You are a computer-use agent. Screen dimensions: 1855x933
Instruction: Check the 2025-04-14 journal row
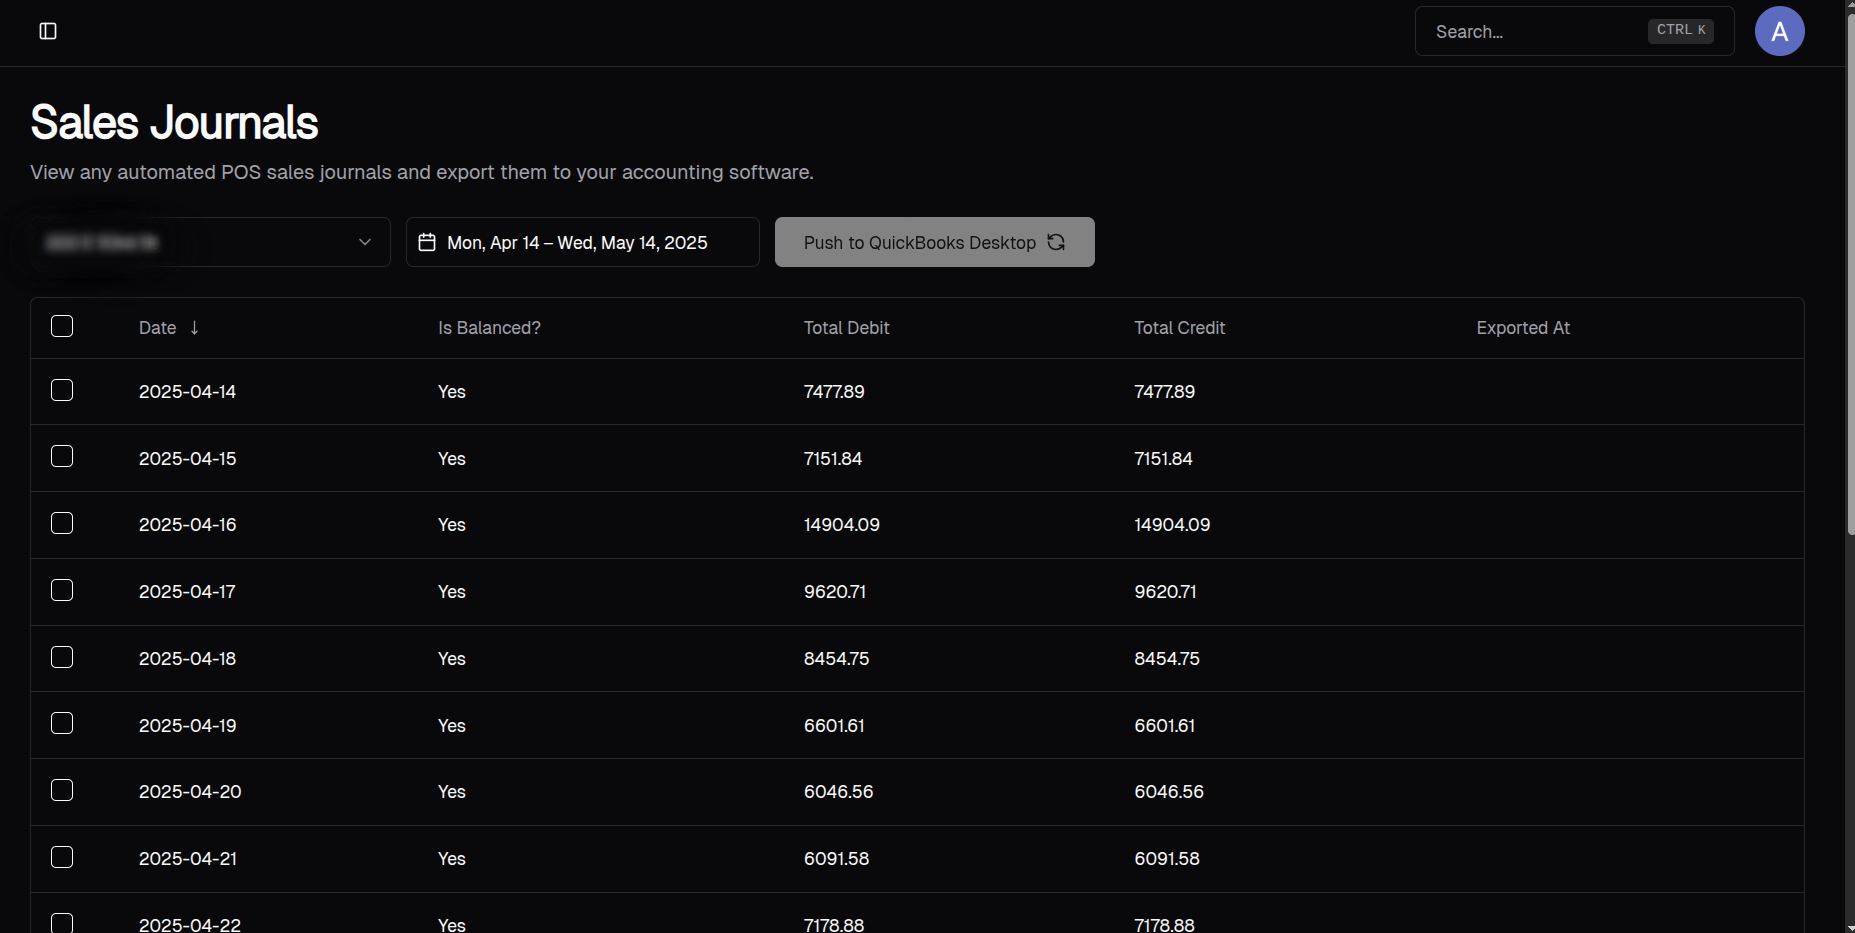(62, 390)
